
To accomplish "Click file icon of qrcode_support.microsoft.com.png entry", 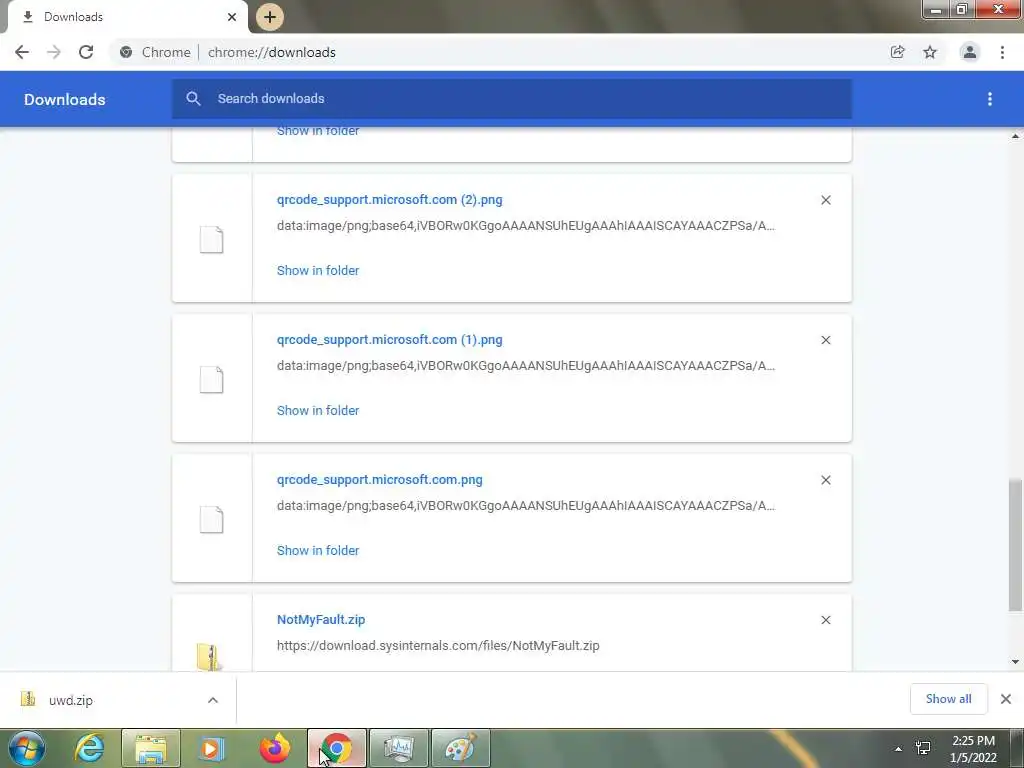I will click(x=212, y=519).
